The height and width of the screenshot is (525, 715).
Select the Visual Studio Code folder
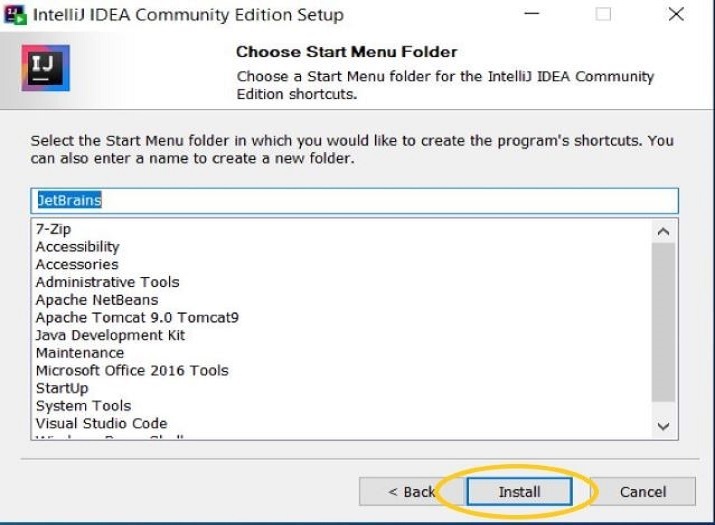click(101, 423)
